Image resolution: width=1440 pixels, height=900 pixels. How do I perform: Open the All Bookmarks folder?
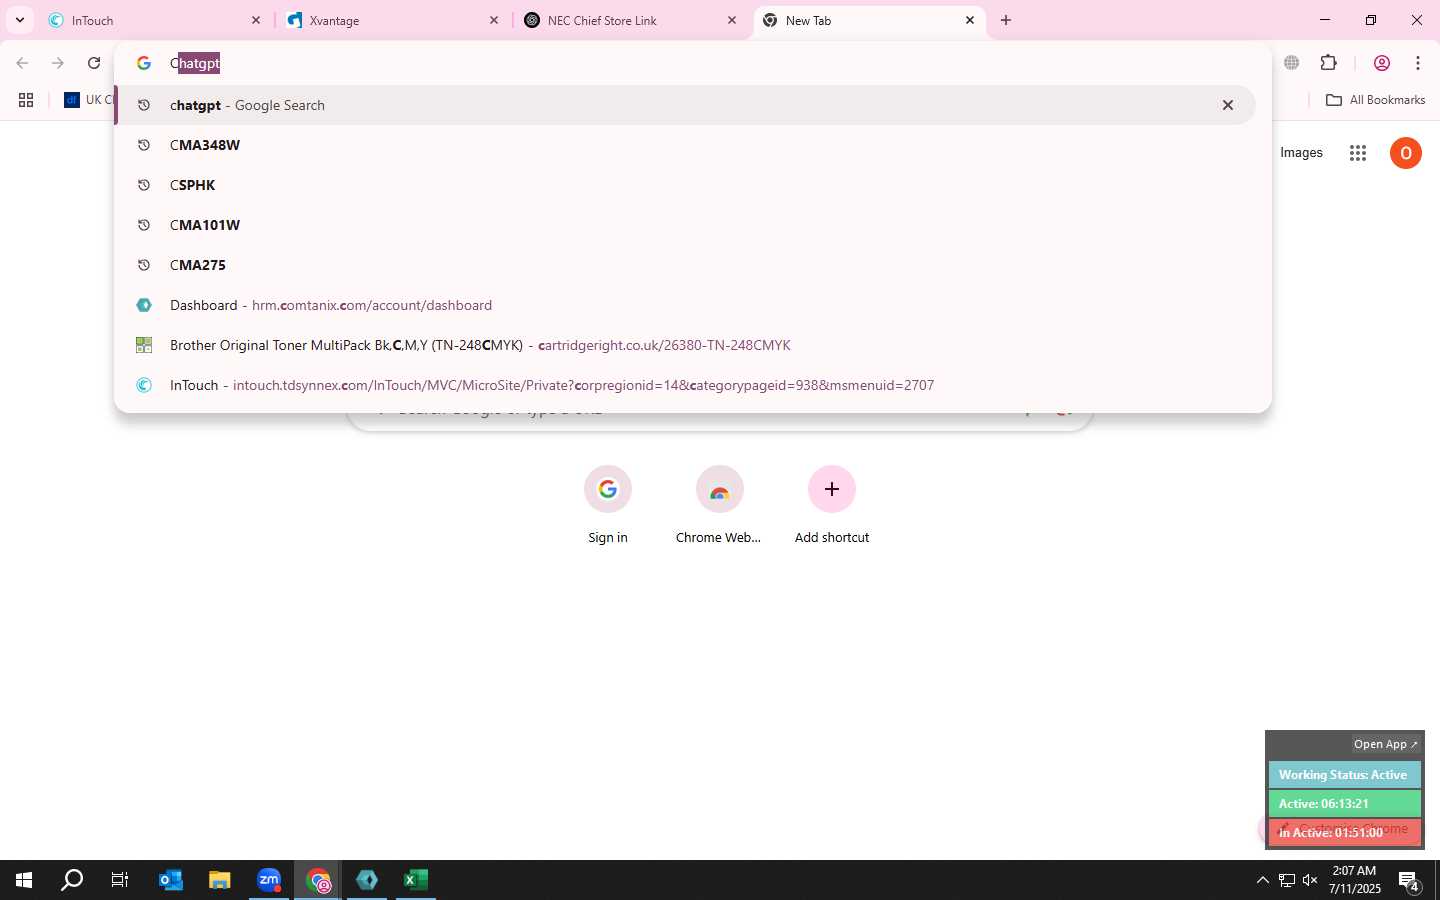click(x=1375, y=100)
